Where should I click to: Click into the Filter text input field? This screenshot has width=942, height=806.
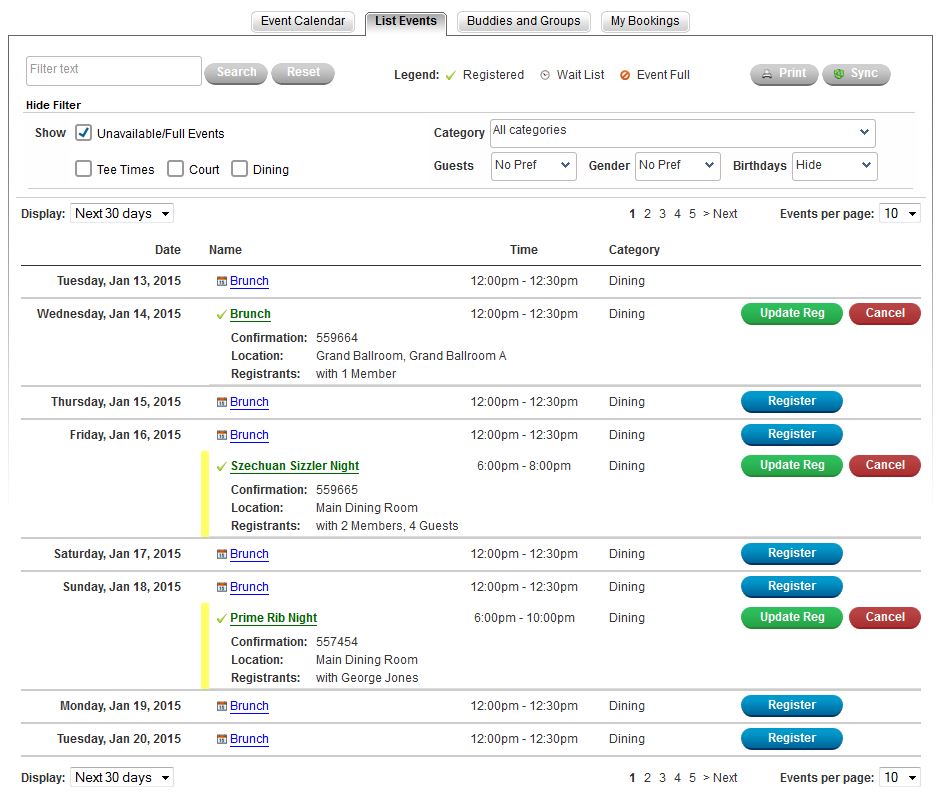(113, 70)
